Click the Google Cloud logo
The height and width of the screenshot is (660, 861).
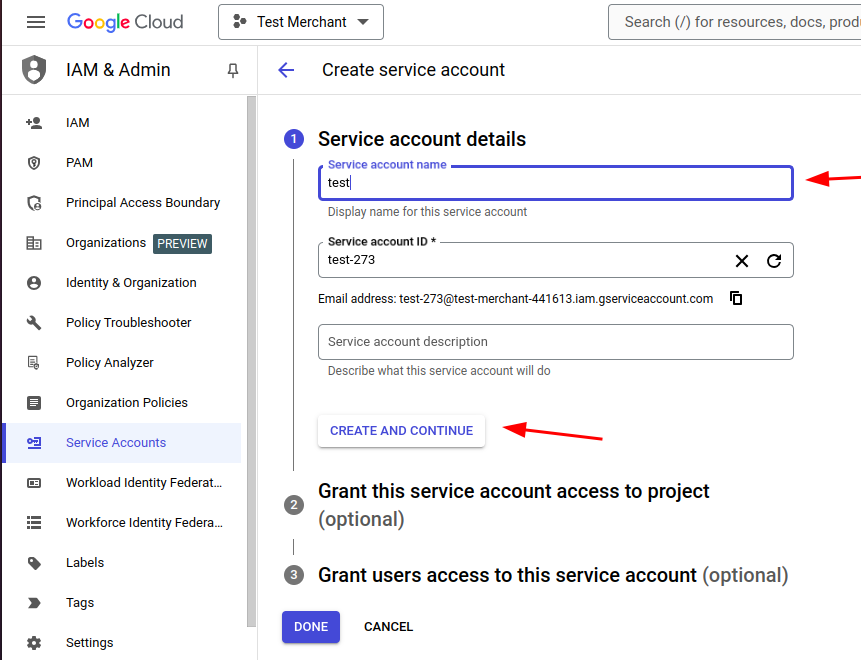coord(125,22)
